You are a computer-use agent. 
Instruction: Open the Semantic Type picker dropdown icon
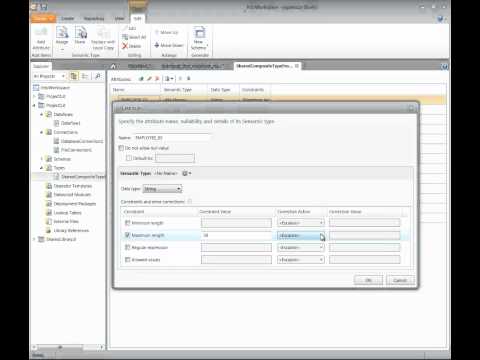186,173
